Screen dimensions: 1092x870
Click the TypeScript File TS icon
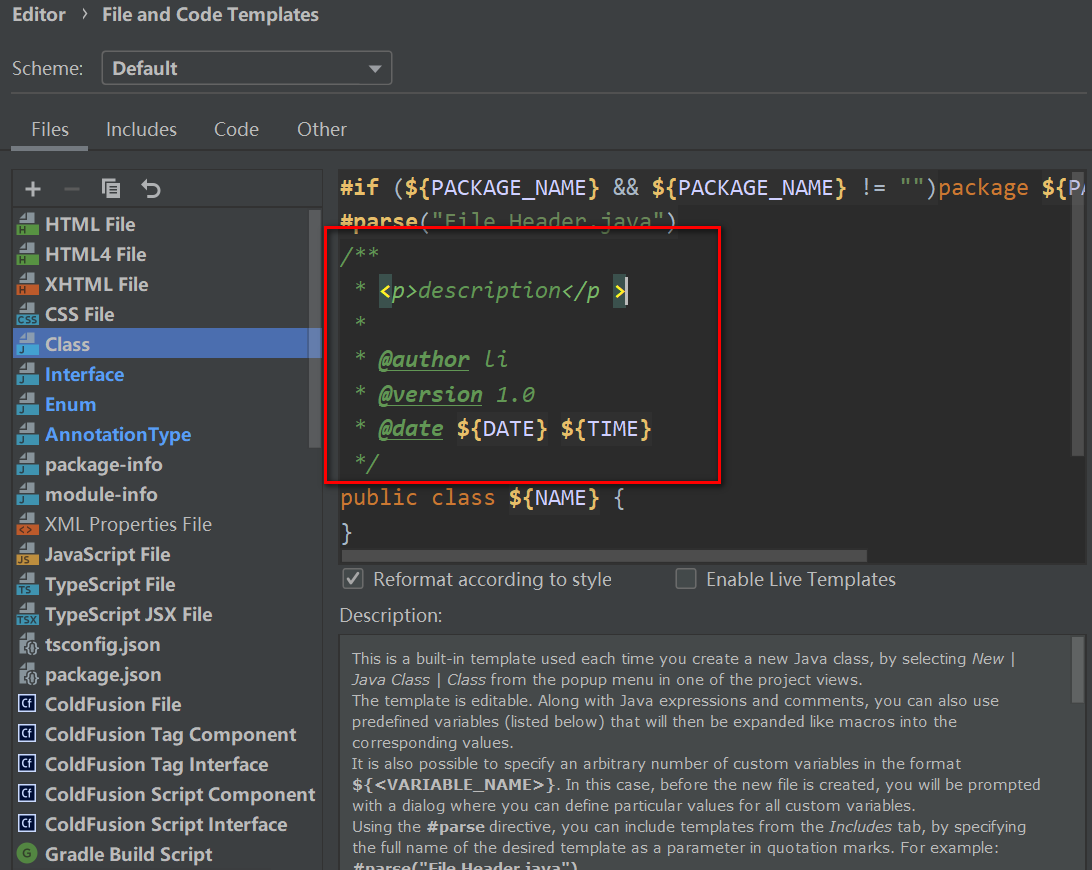(x=27, y=584)
